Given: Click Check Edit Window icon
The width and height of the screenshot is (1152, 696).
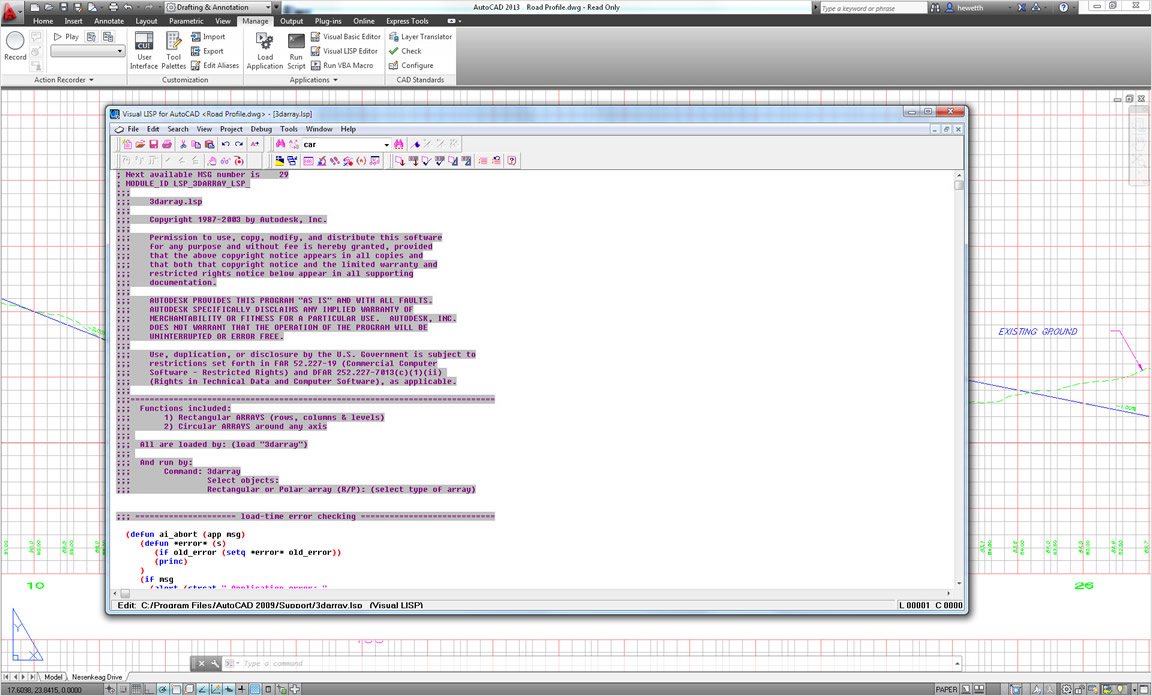Looking at the screenshot, I should tap(426, 160).
